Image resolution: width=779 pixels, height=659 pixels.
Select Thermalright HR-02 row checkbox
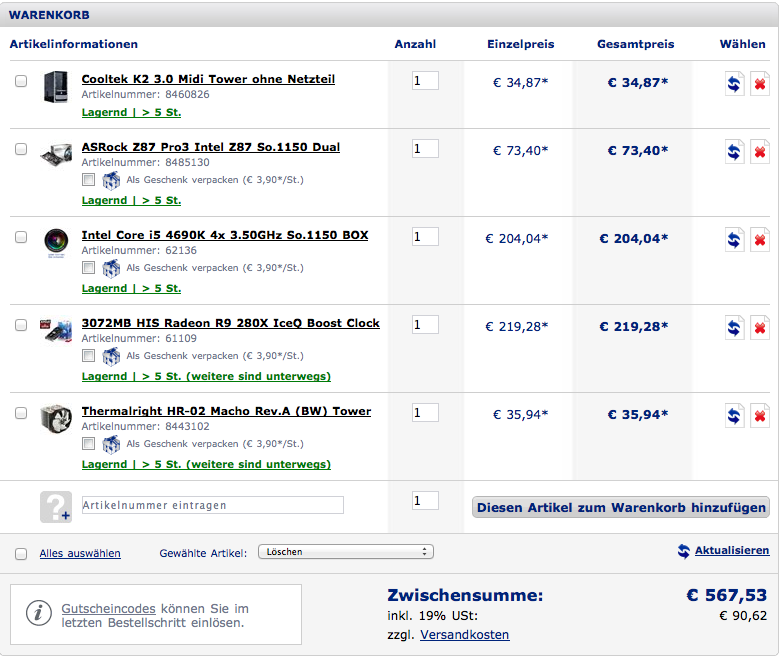tap(21, 413)
